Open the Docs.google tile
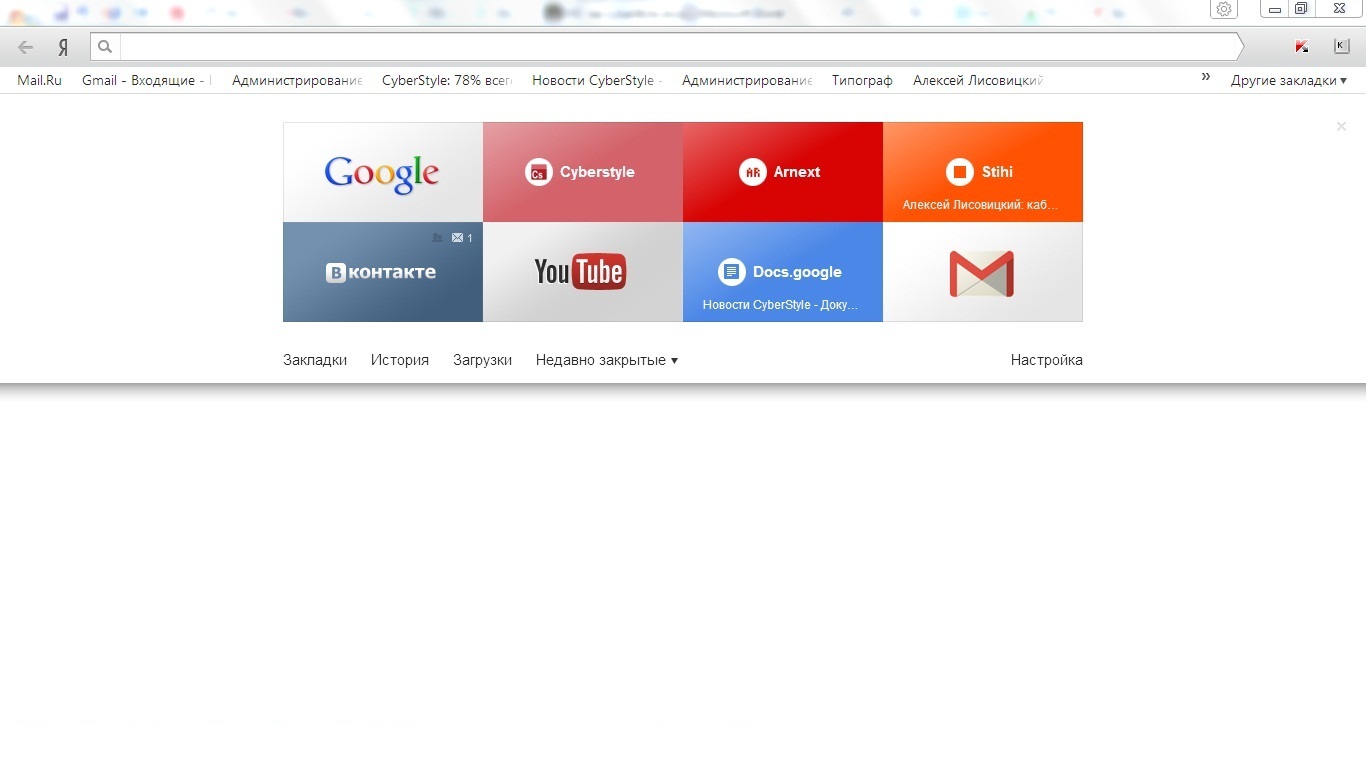This screenshot has width=1366, height=768. [x=783, y=272]
